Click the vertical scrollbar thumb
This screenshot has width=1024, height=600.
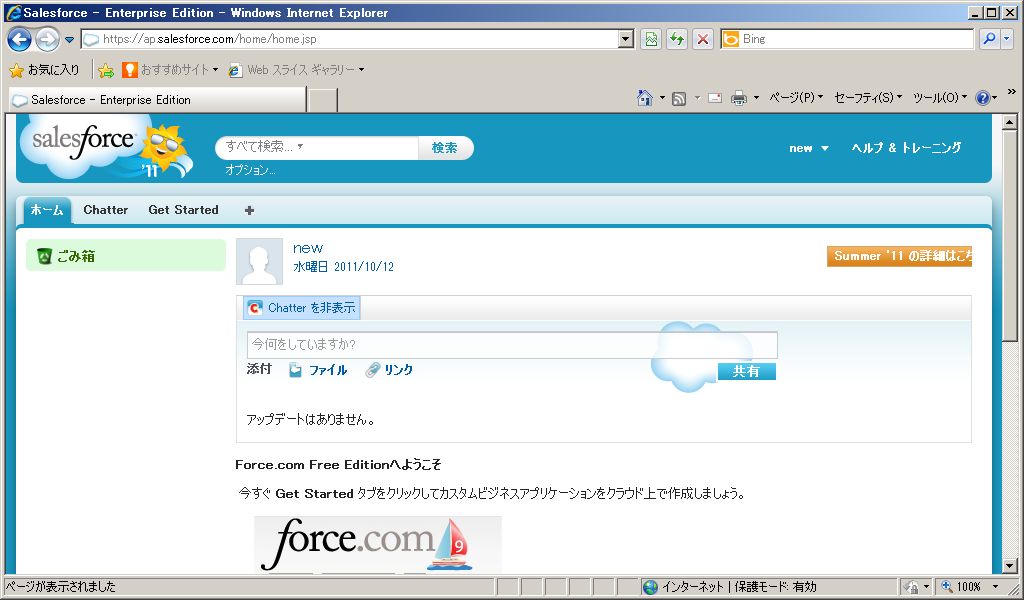pyautogui.click(x=1010, y=235)
